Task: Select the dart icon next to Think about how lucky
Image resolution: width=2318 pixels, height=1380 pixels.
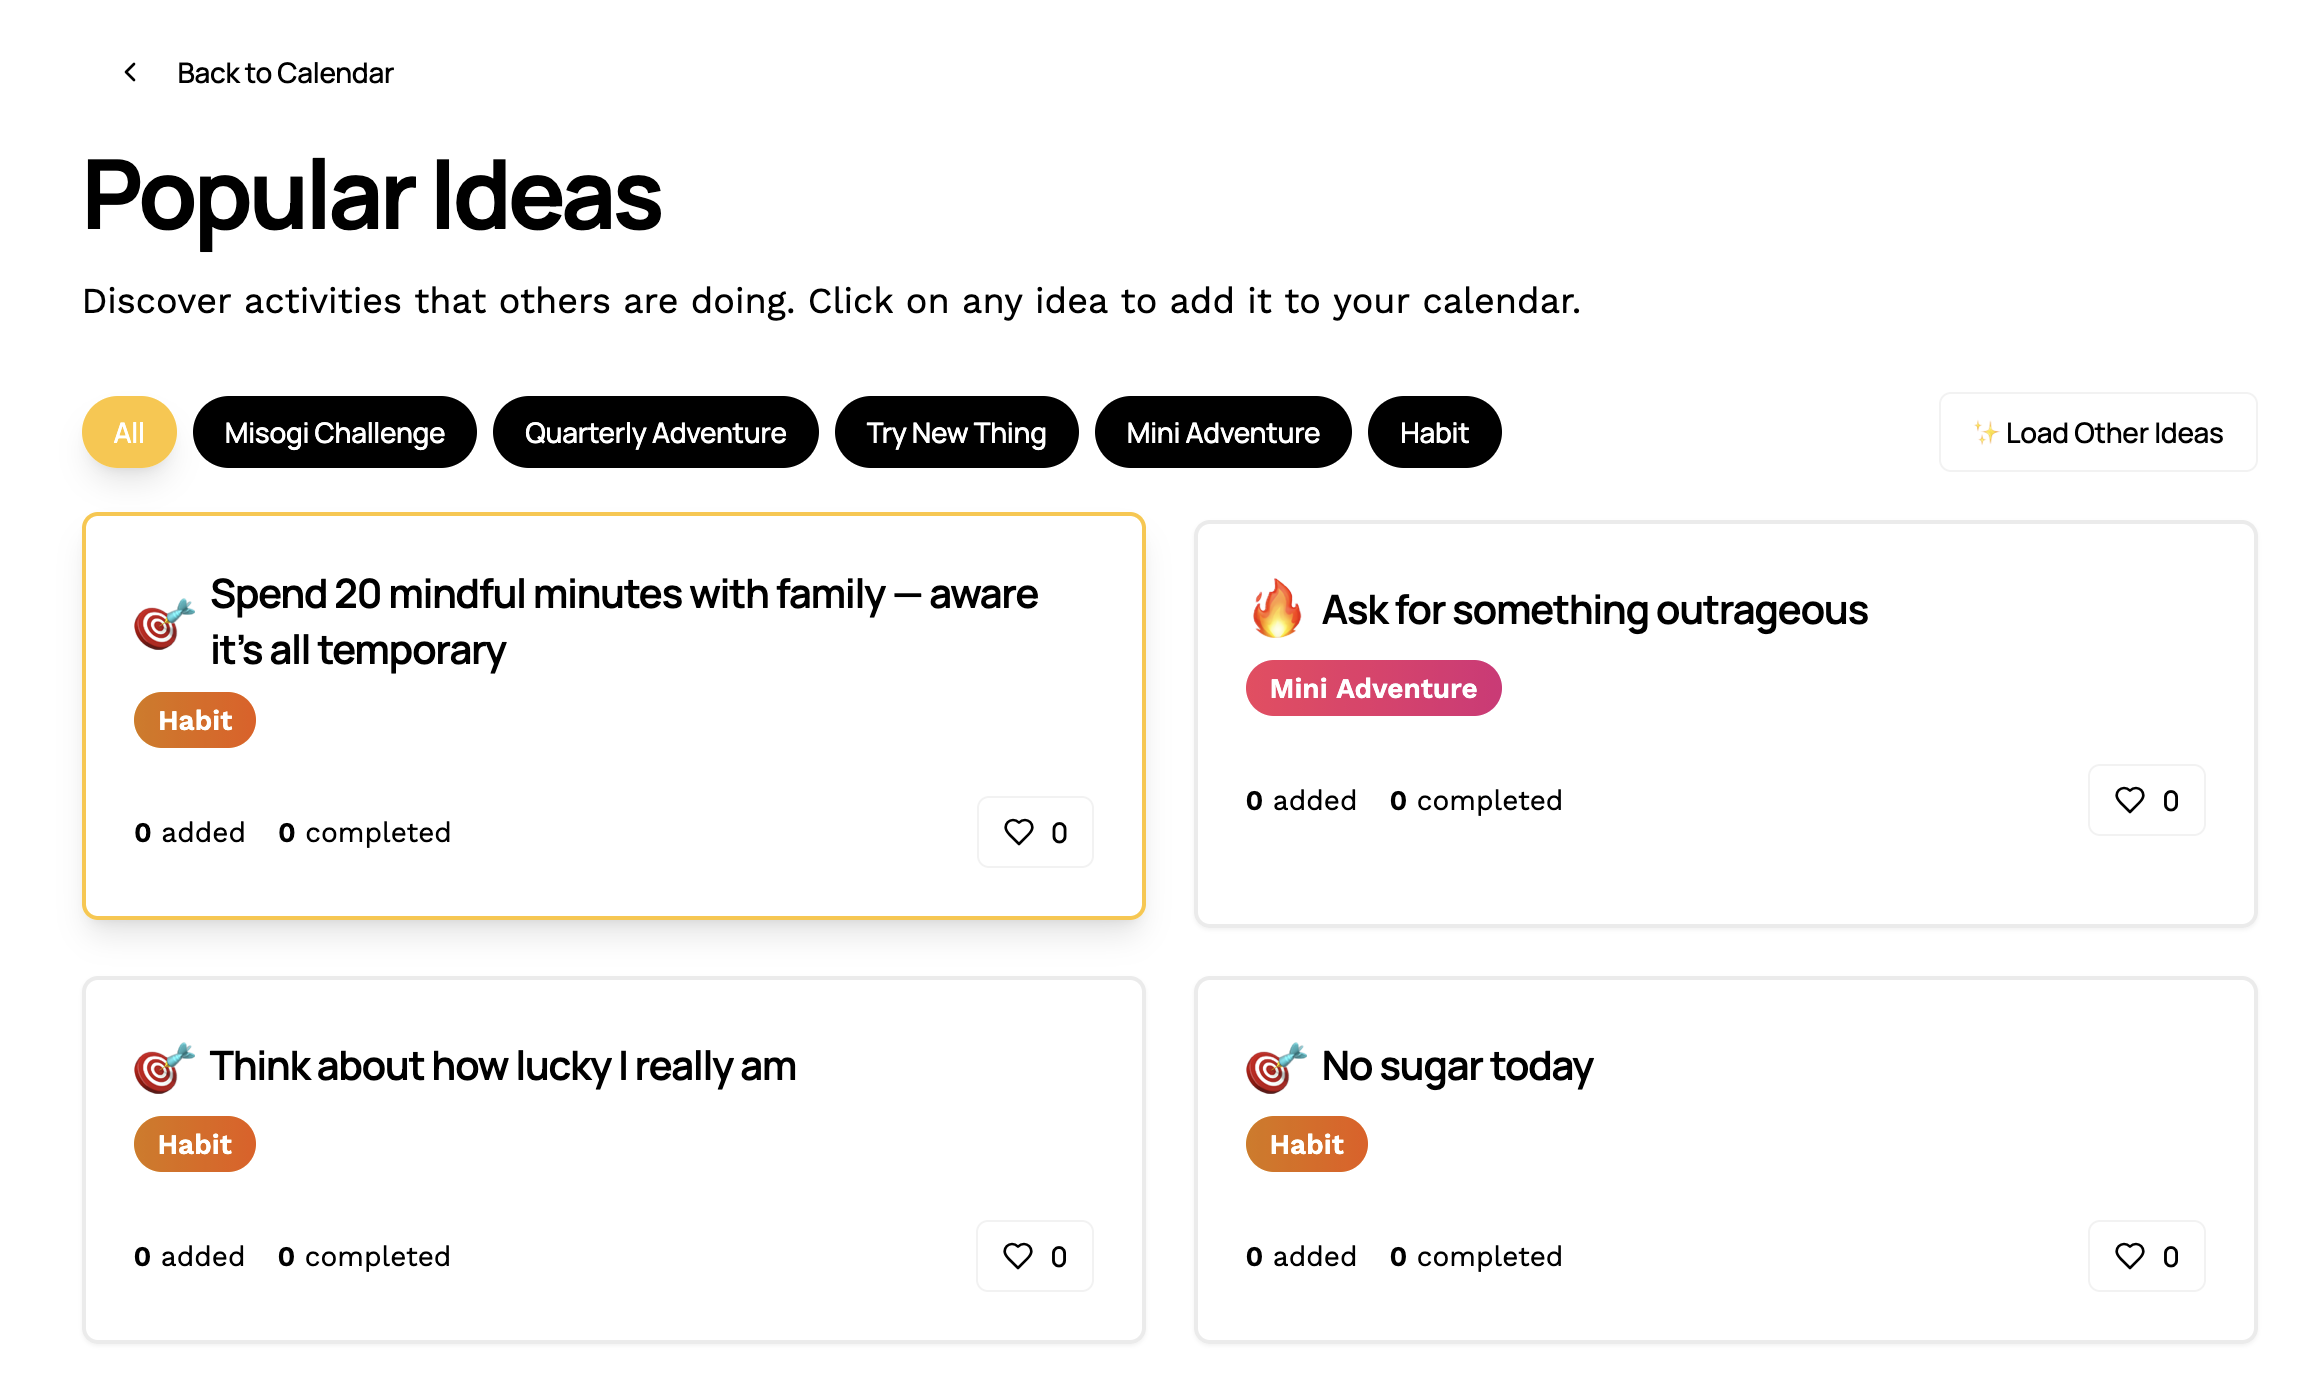Action: click(160, 1066)
